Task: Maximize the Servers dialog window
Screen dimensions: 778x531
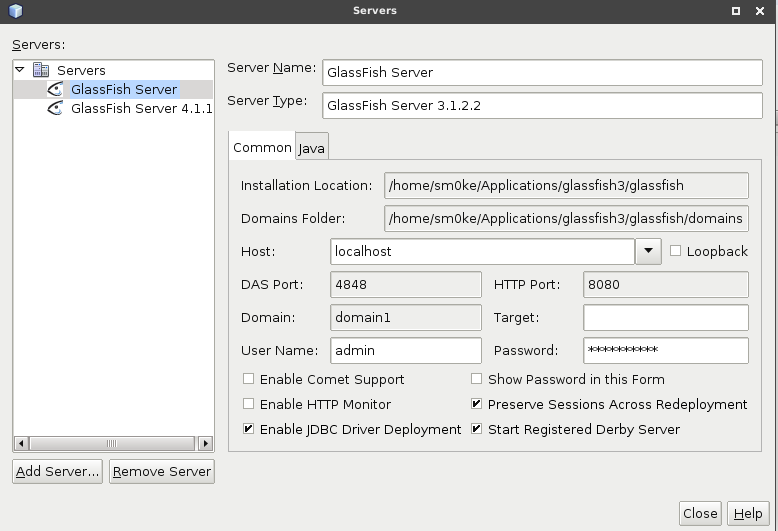Action: (736, 10)
